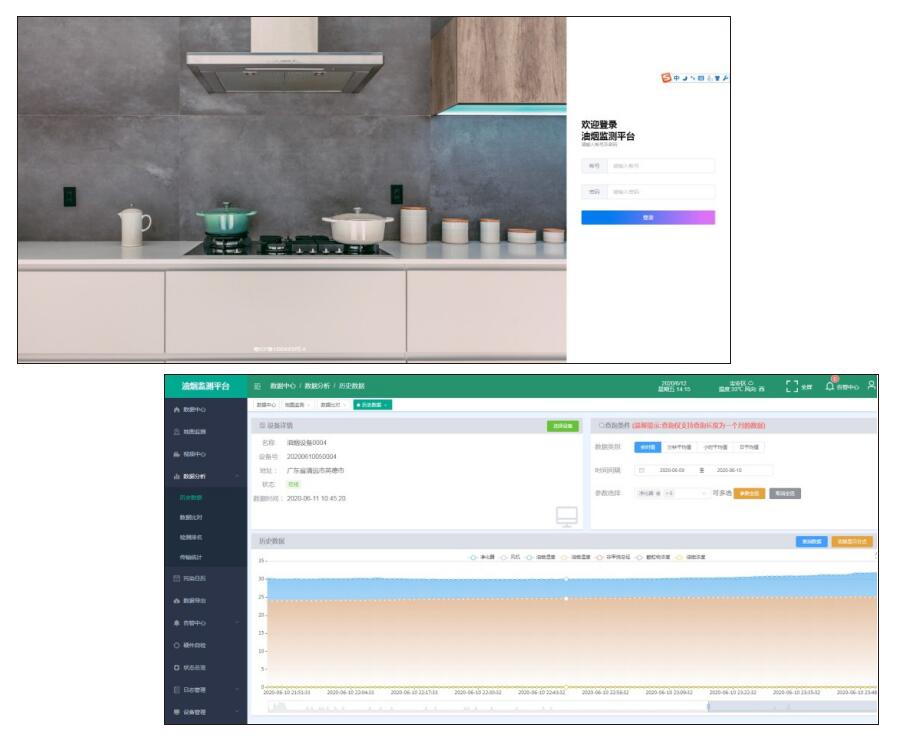Select 数据比对 in the sidebar submenu
The width and height of the screenshot is (899, 743).
point(190,517)
